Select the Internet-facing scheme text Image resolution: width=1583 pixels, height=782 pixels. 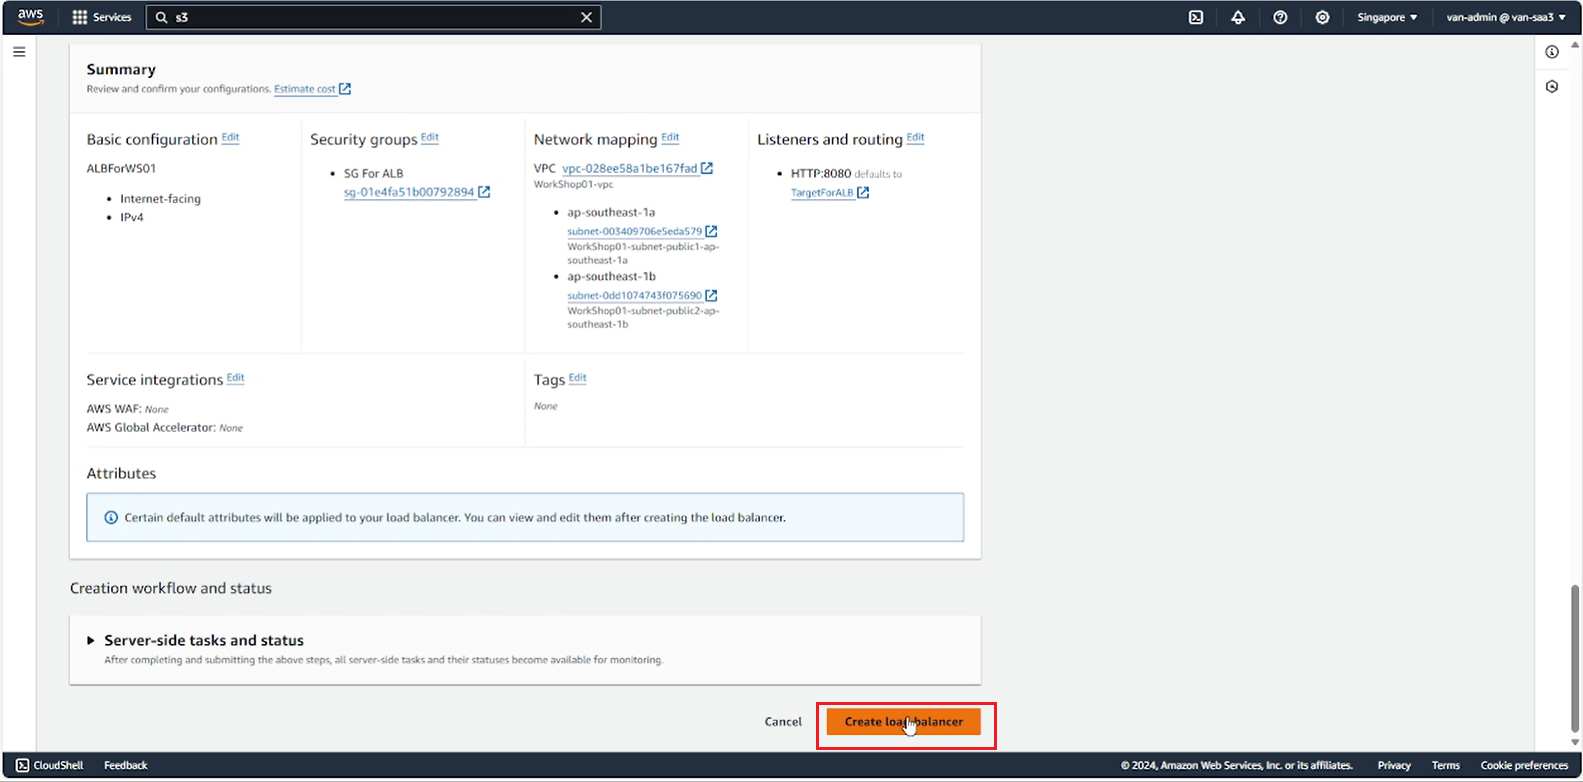pyautogui.click(x=160, y=199)
